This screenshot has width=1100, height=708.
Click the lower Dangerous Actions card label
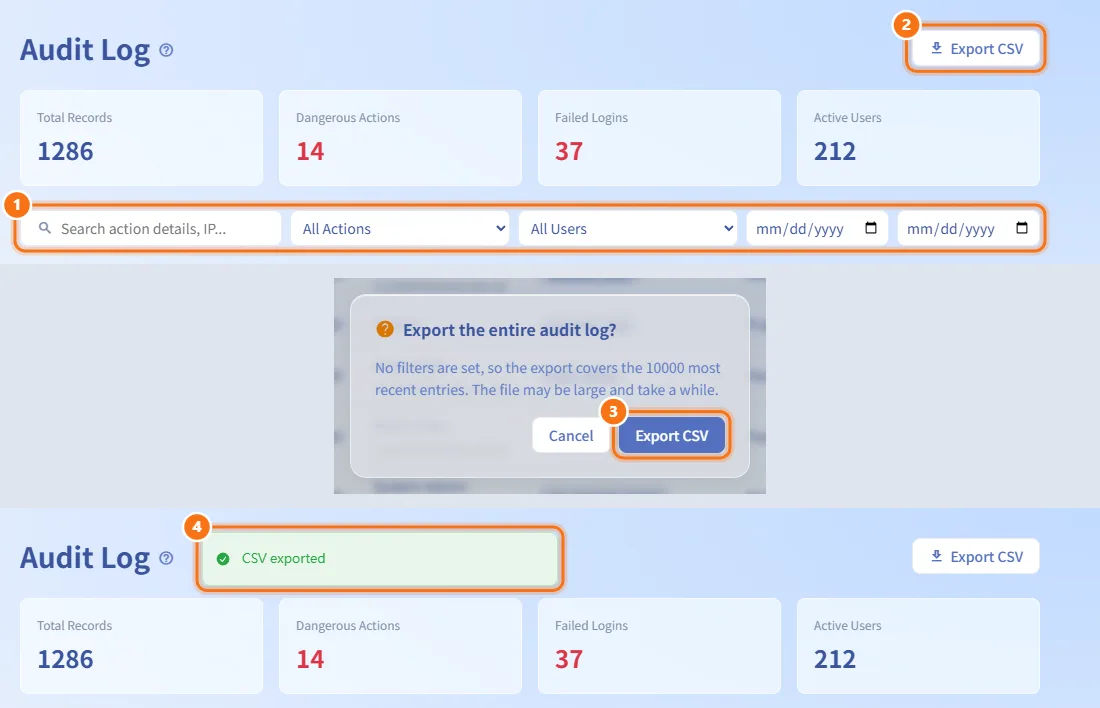348,626
